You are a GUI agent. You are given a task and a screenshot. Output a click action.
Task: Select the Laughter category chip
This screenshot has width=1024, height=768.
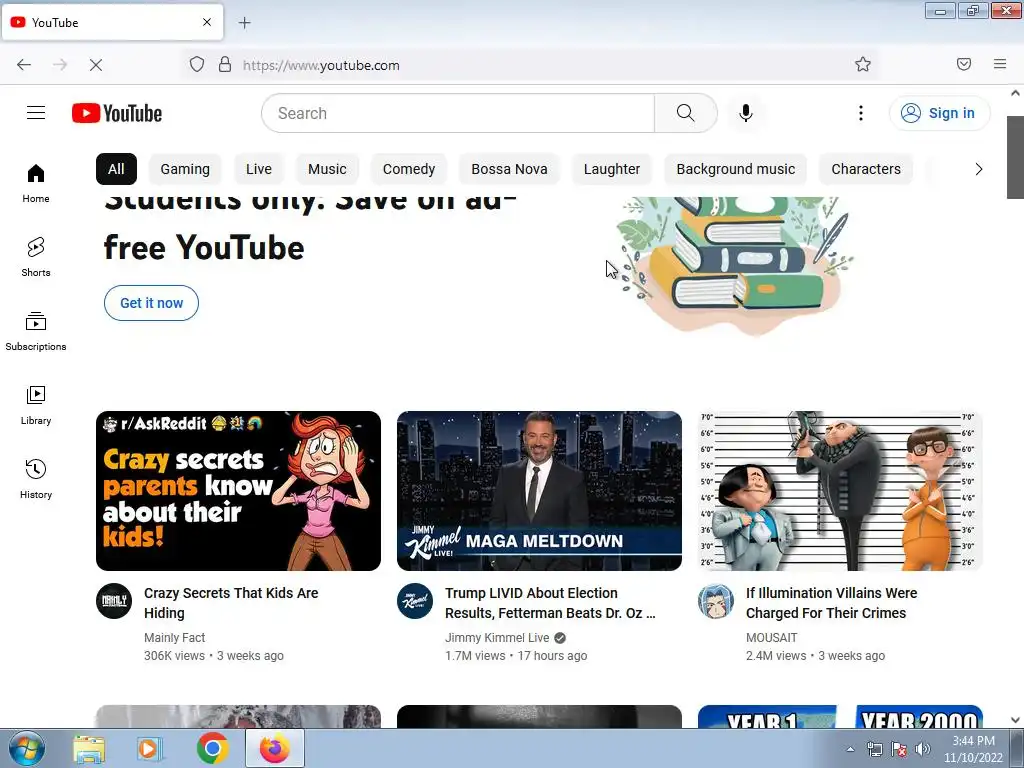612,169
